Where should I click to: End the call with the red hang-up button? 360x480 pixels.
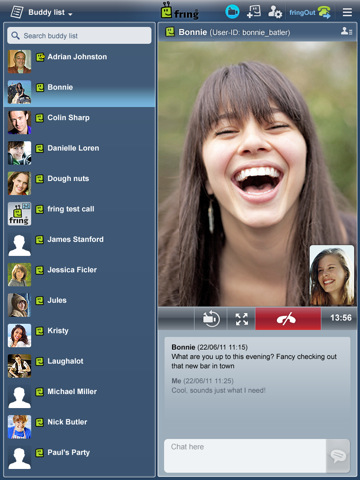(288, 319)
